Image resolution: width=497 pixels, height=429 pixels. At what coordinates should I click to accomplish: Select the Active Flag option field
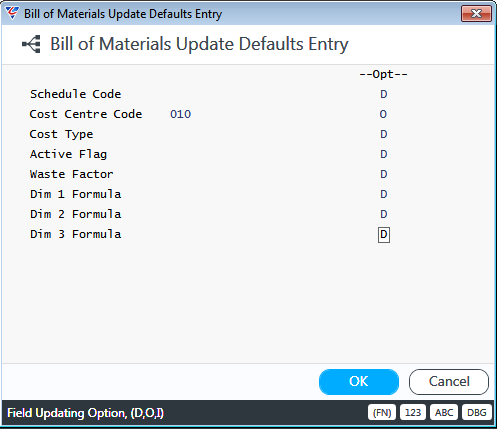(x=384, y=154)
